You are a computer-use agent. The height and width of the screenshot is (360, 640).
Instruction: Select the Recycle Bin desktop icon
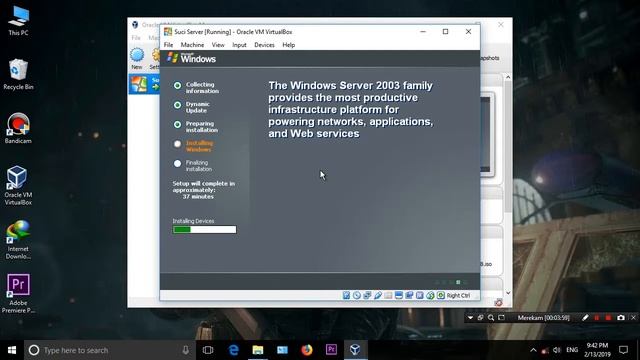(18, 74)
